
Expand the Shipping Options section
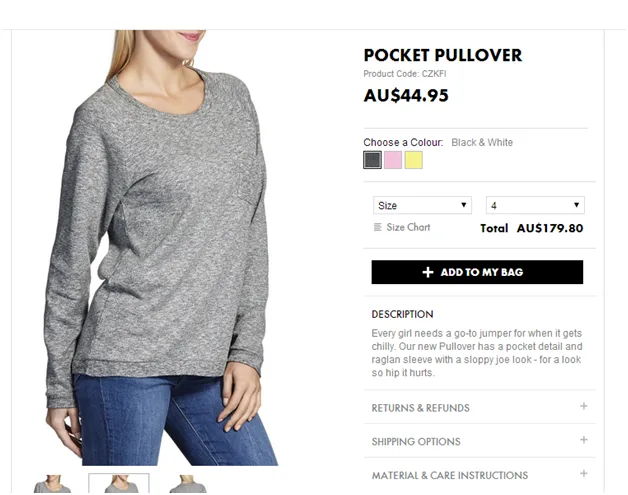(479, 441)
